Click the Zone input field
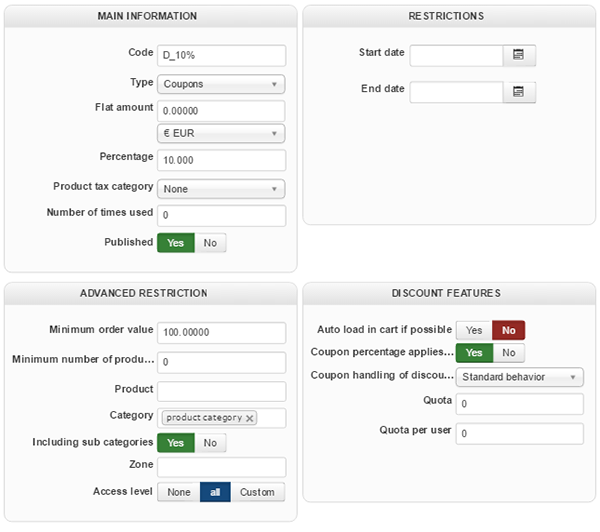The width and height of the screenshot is (600, 532). pyautogui.click(x=221, y=467)
